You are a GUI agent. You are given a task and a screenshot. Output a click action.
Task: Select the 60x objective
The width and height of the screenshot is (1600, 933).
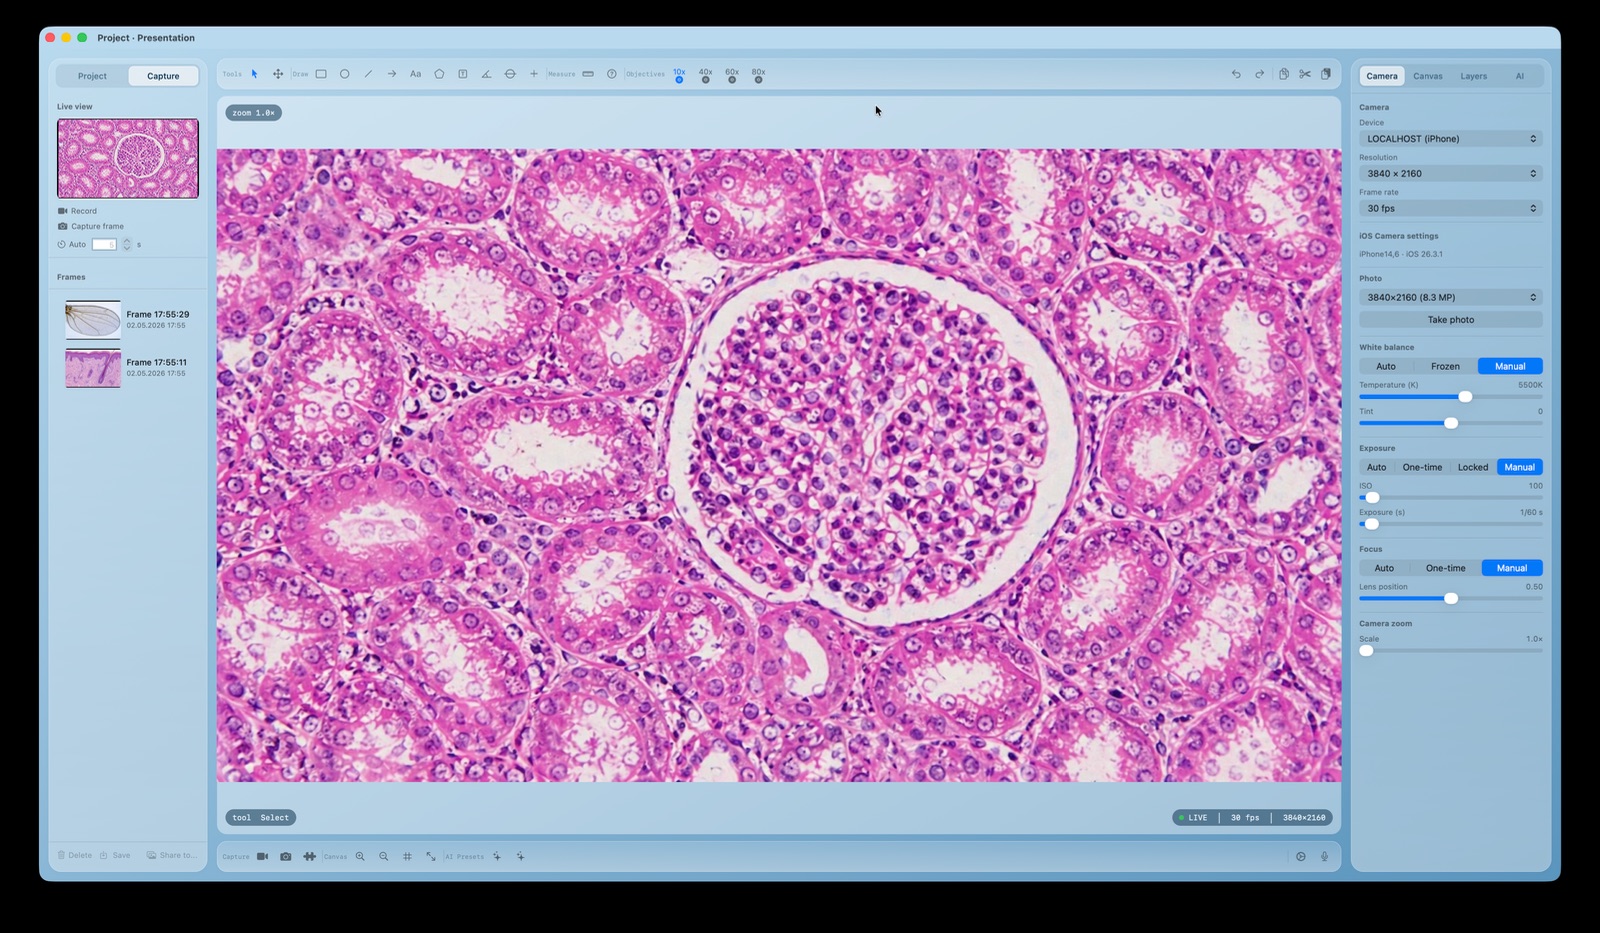click(732, 75)
